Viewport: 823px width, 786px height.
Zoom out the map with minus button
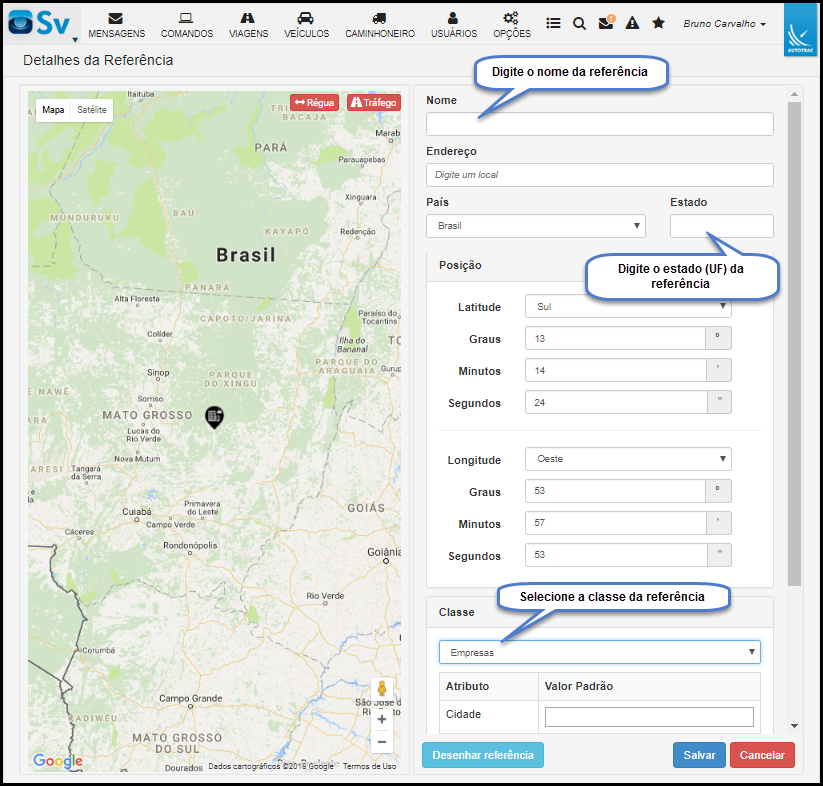pos(382,742)
